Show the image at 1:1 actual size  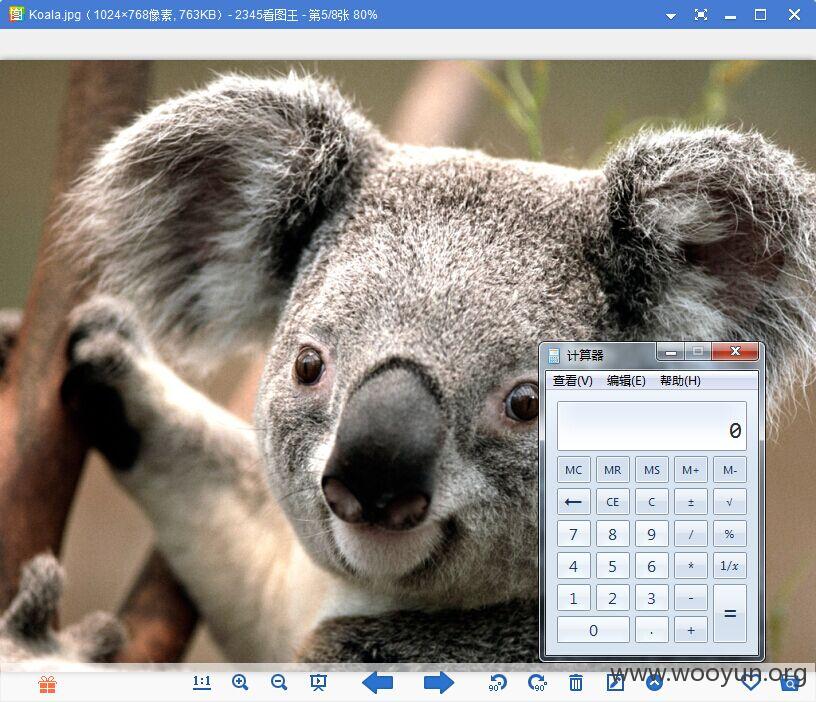(202, 682)
